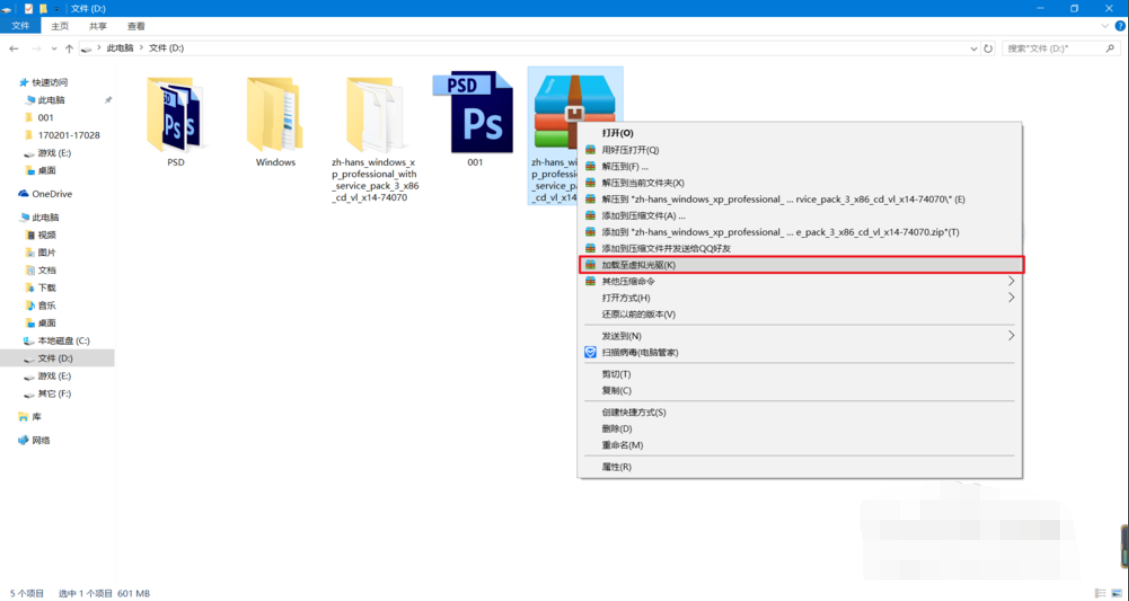Click the archive icon beside 解压到(F)
This screenshot has width=1129, height=601.
tap(590, 167)
